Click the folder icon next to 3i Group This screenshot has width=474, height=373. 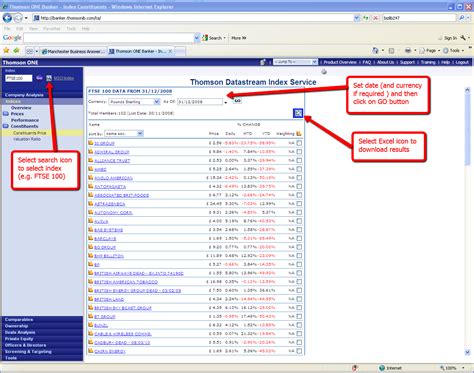91,143
